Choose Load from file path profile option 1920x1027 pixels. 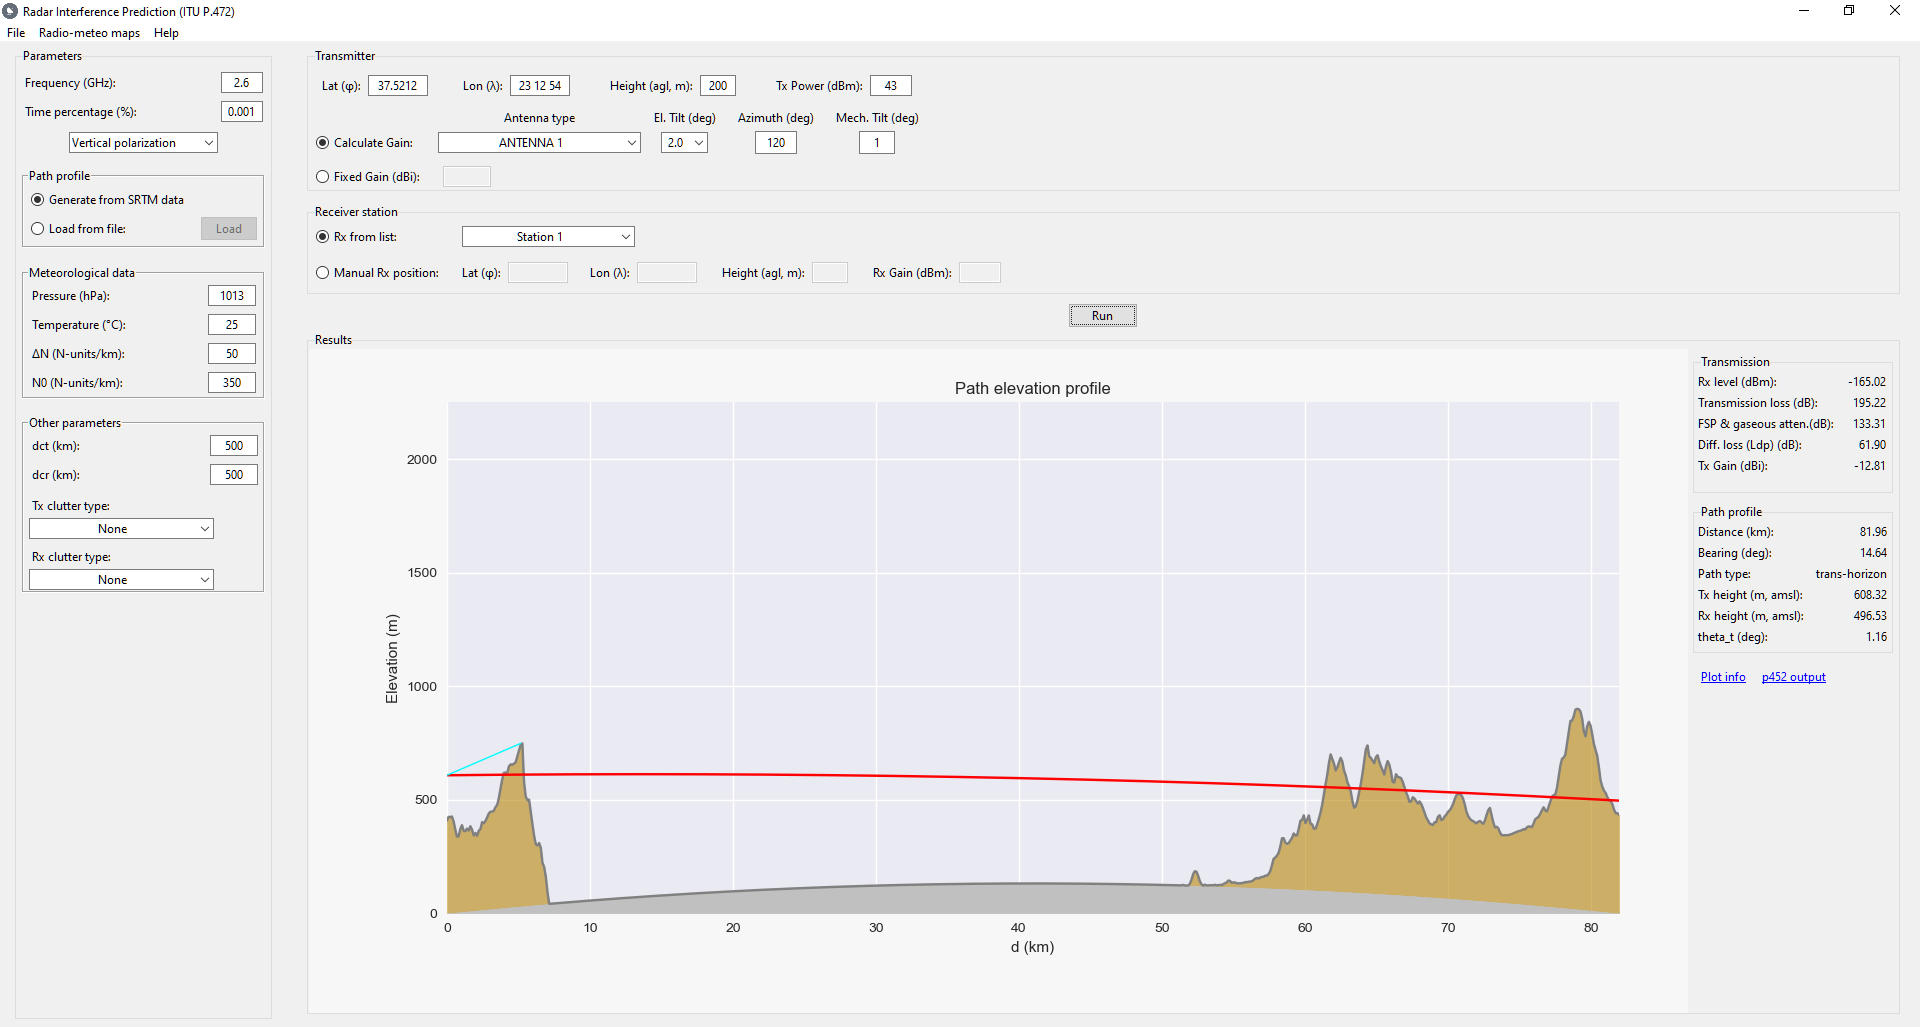click(x=38, y=229)
